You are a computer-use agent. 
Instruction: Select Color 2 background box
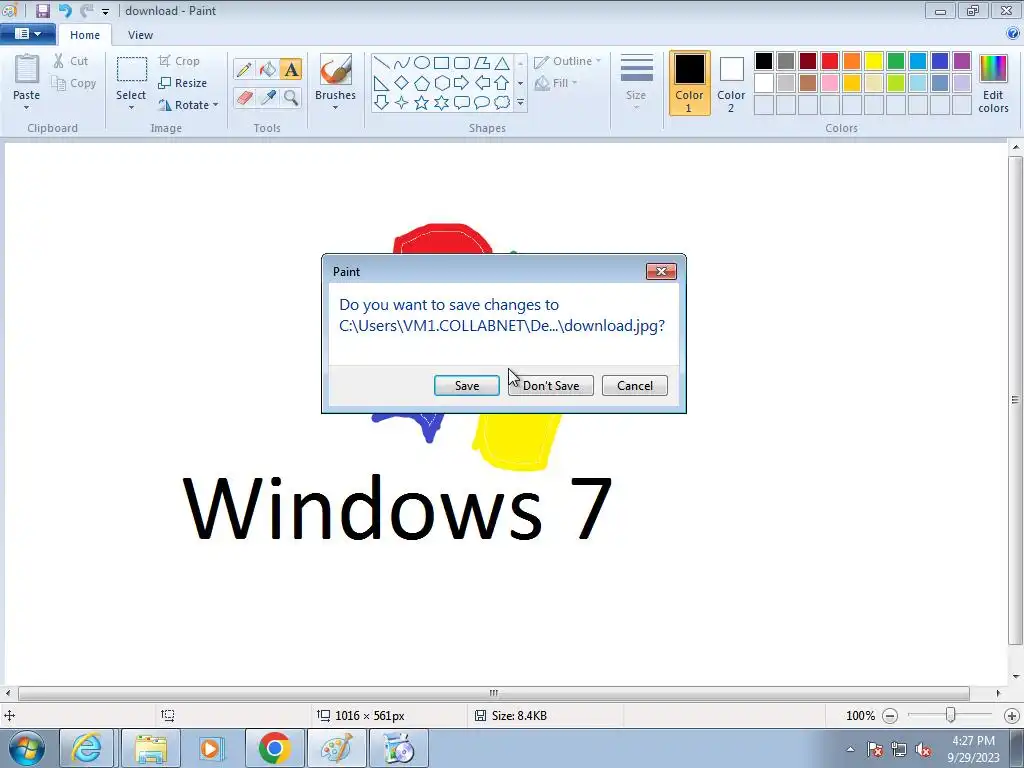pos(731,83)
